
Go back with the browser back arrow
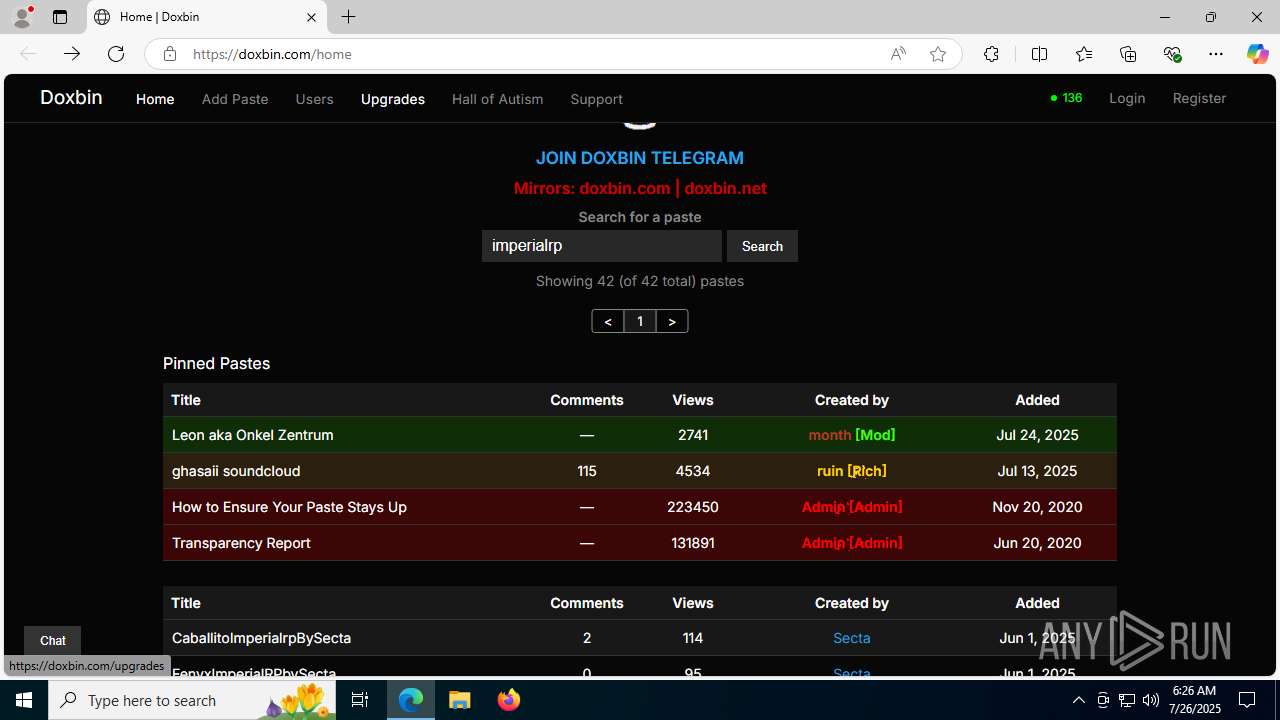(28, 54)
